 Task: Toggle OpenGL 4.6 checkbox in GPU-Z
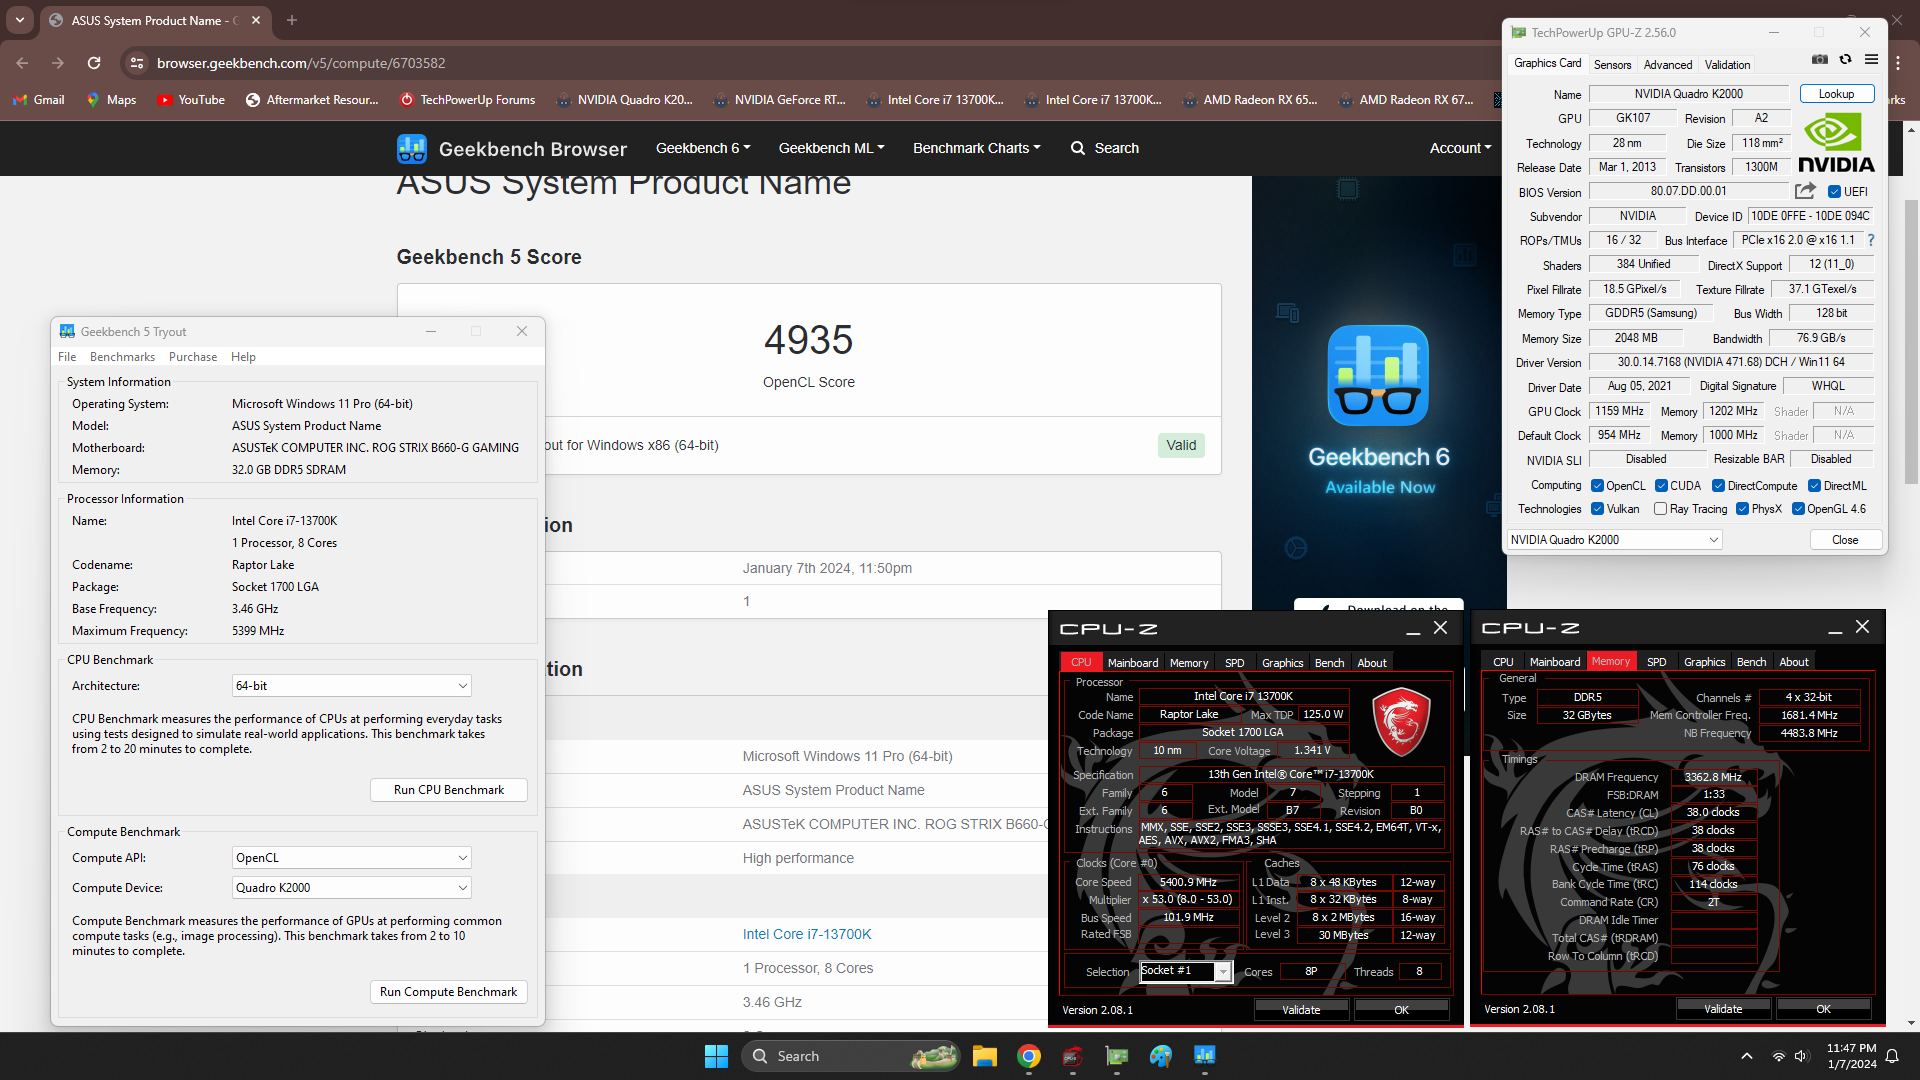1798,509
